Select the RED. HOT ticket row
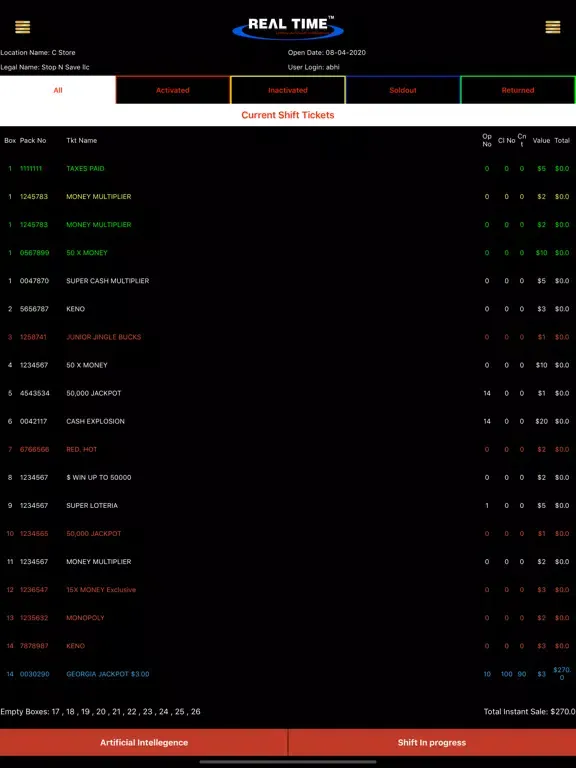Screen dimensions: 576x768 coord(288,449)
